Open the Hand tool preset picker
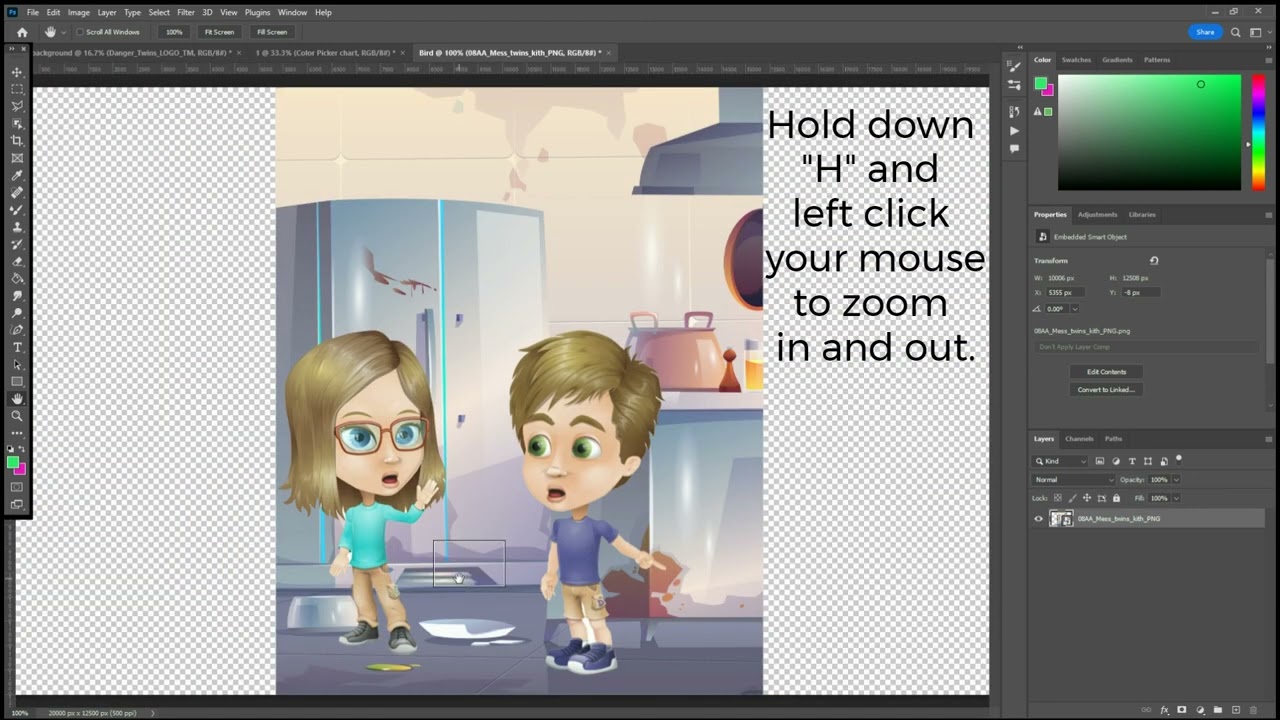 [x=54, y=32]
